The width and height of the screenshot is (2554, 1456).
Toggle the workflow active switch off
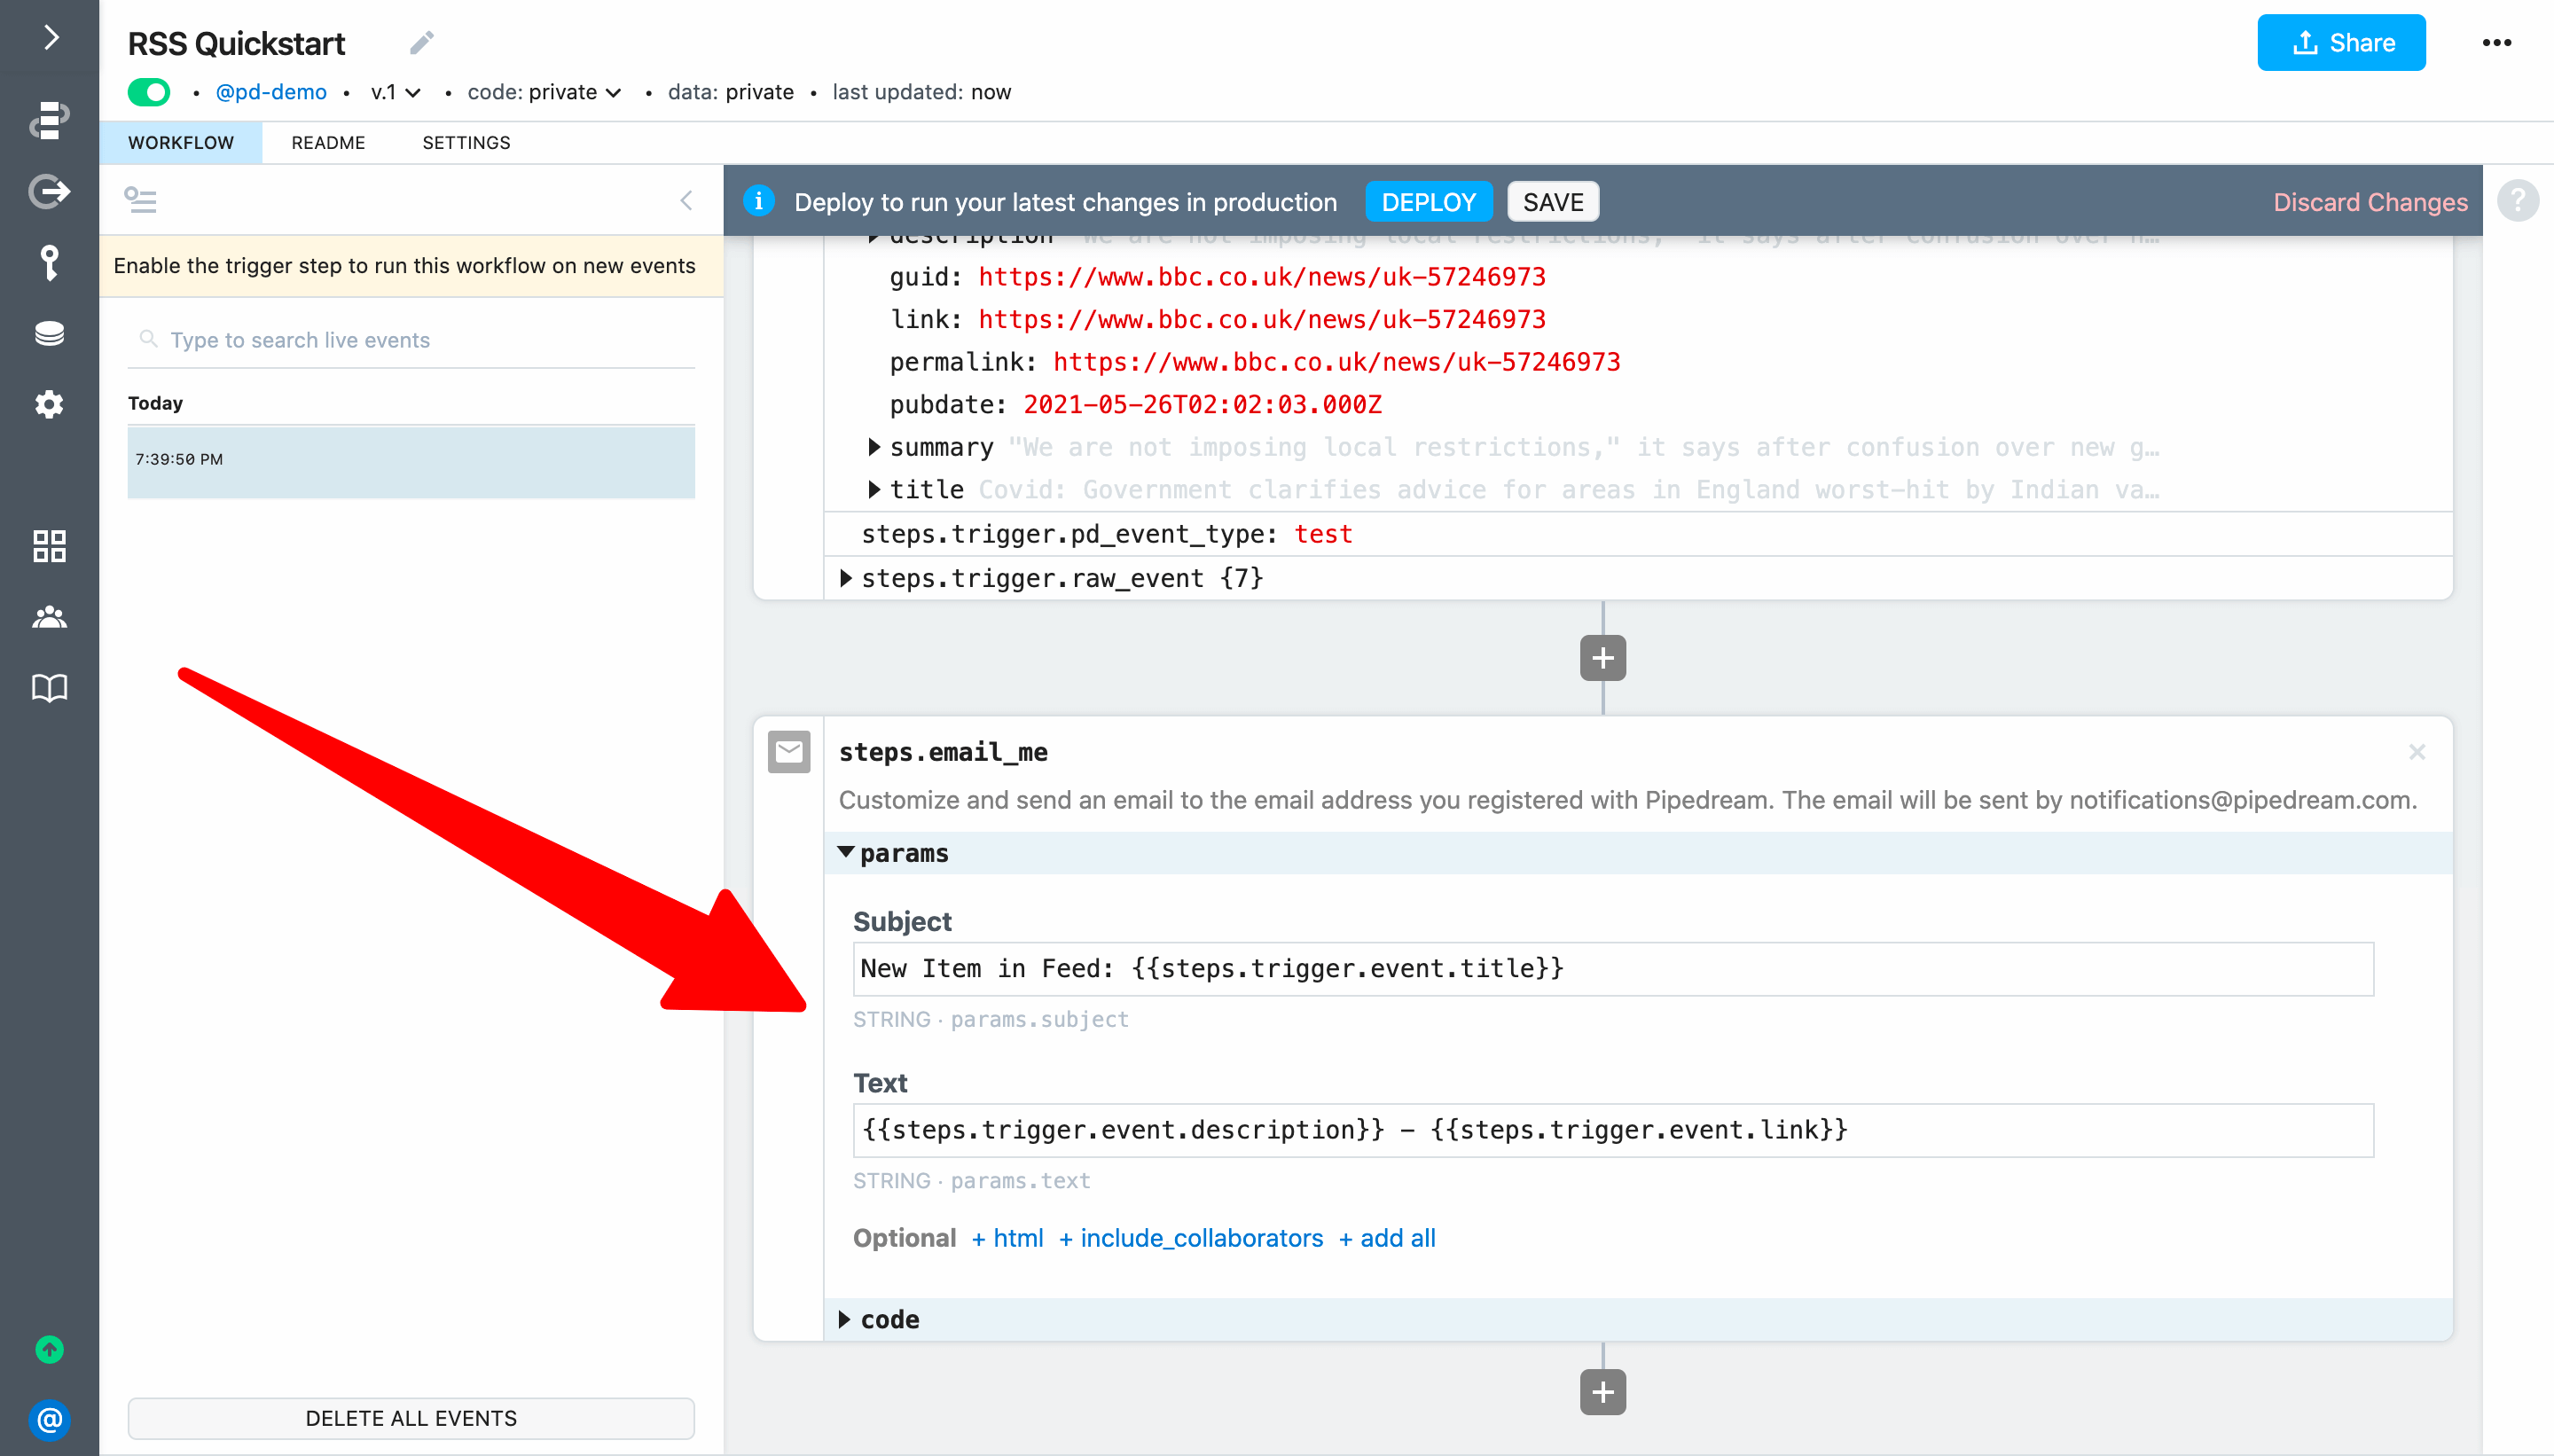pyautogui.click(x=149, y=92)
